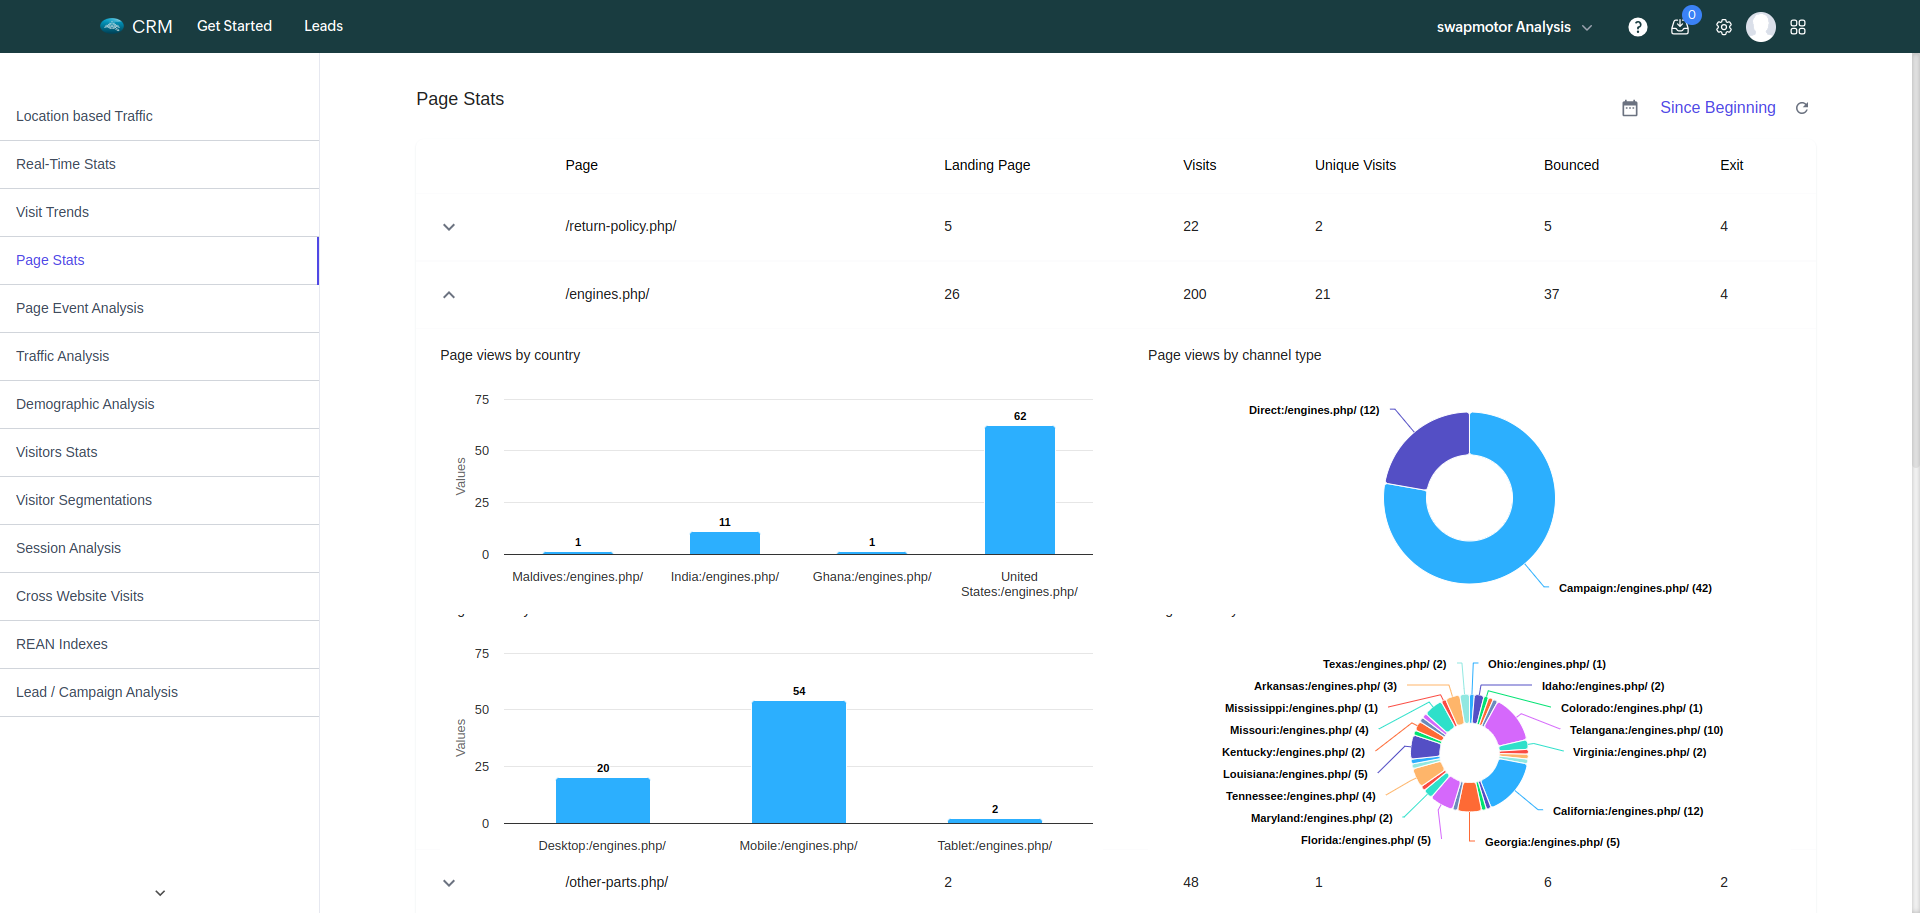This screenshot has width=1920, height=913.
Task: Expand the /other-parts.php/ row
Action: (x=449, y=883)
